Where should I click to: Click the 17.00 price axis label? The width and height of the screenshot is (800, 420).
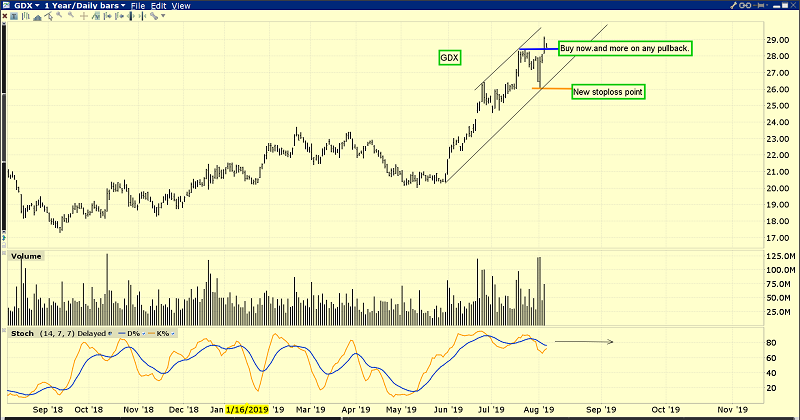(x=778, y=238)
